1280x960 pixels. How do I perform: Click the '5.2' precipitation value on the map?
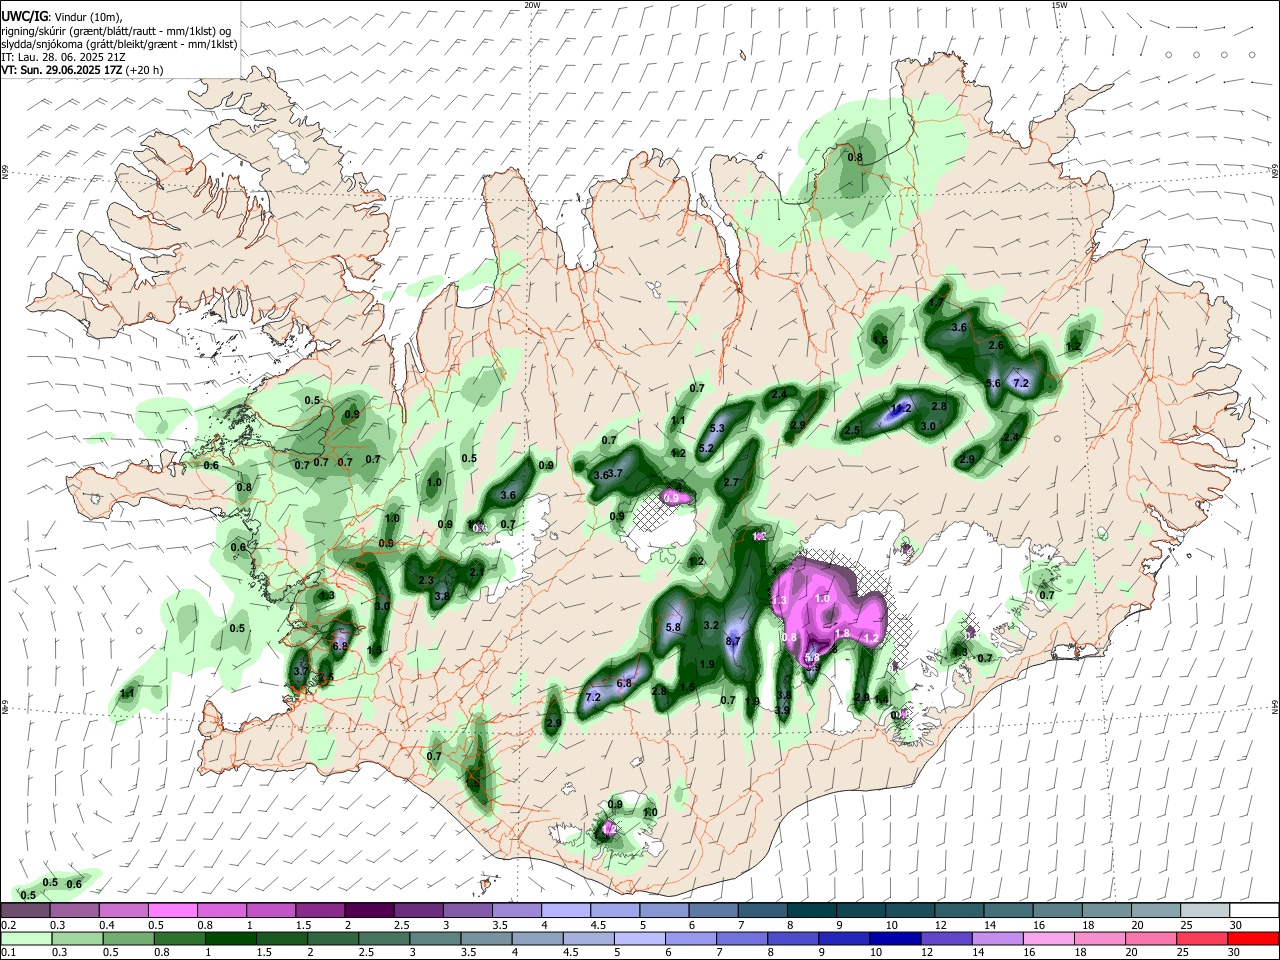(706, 448)
